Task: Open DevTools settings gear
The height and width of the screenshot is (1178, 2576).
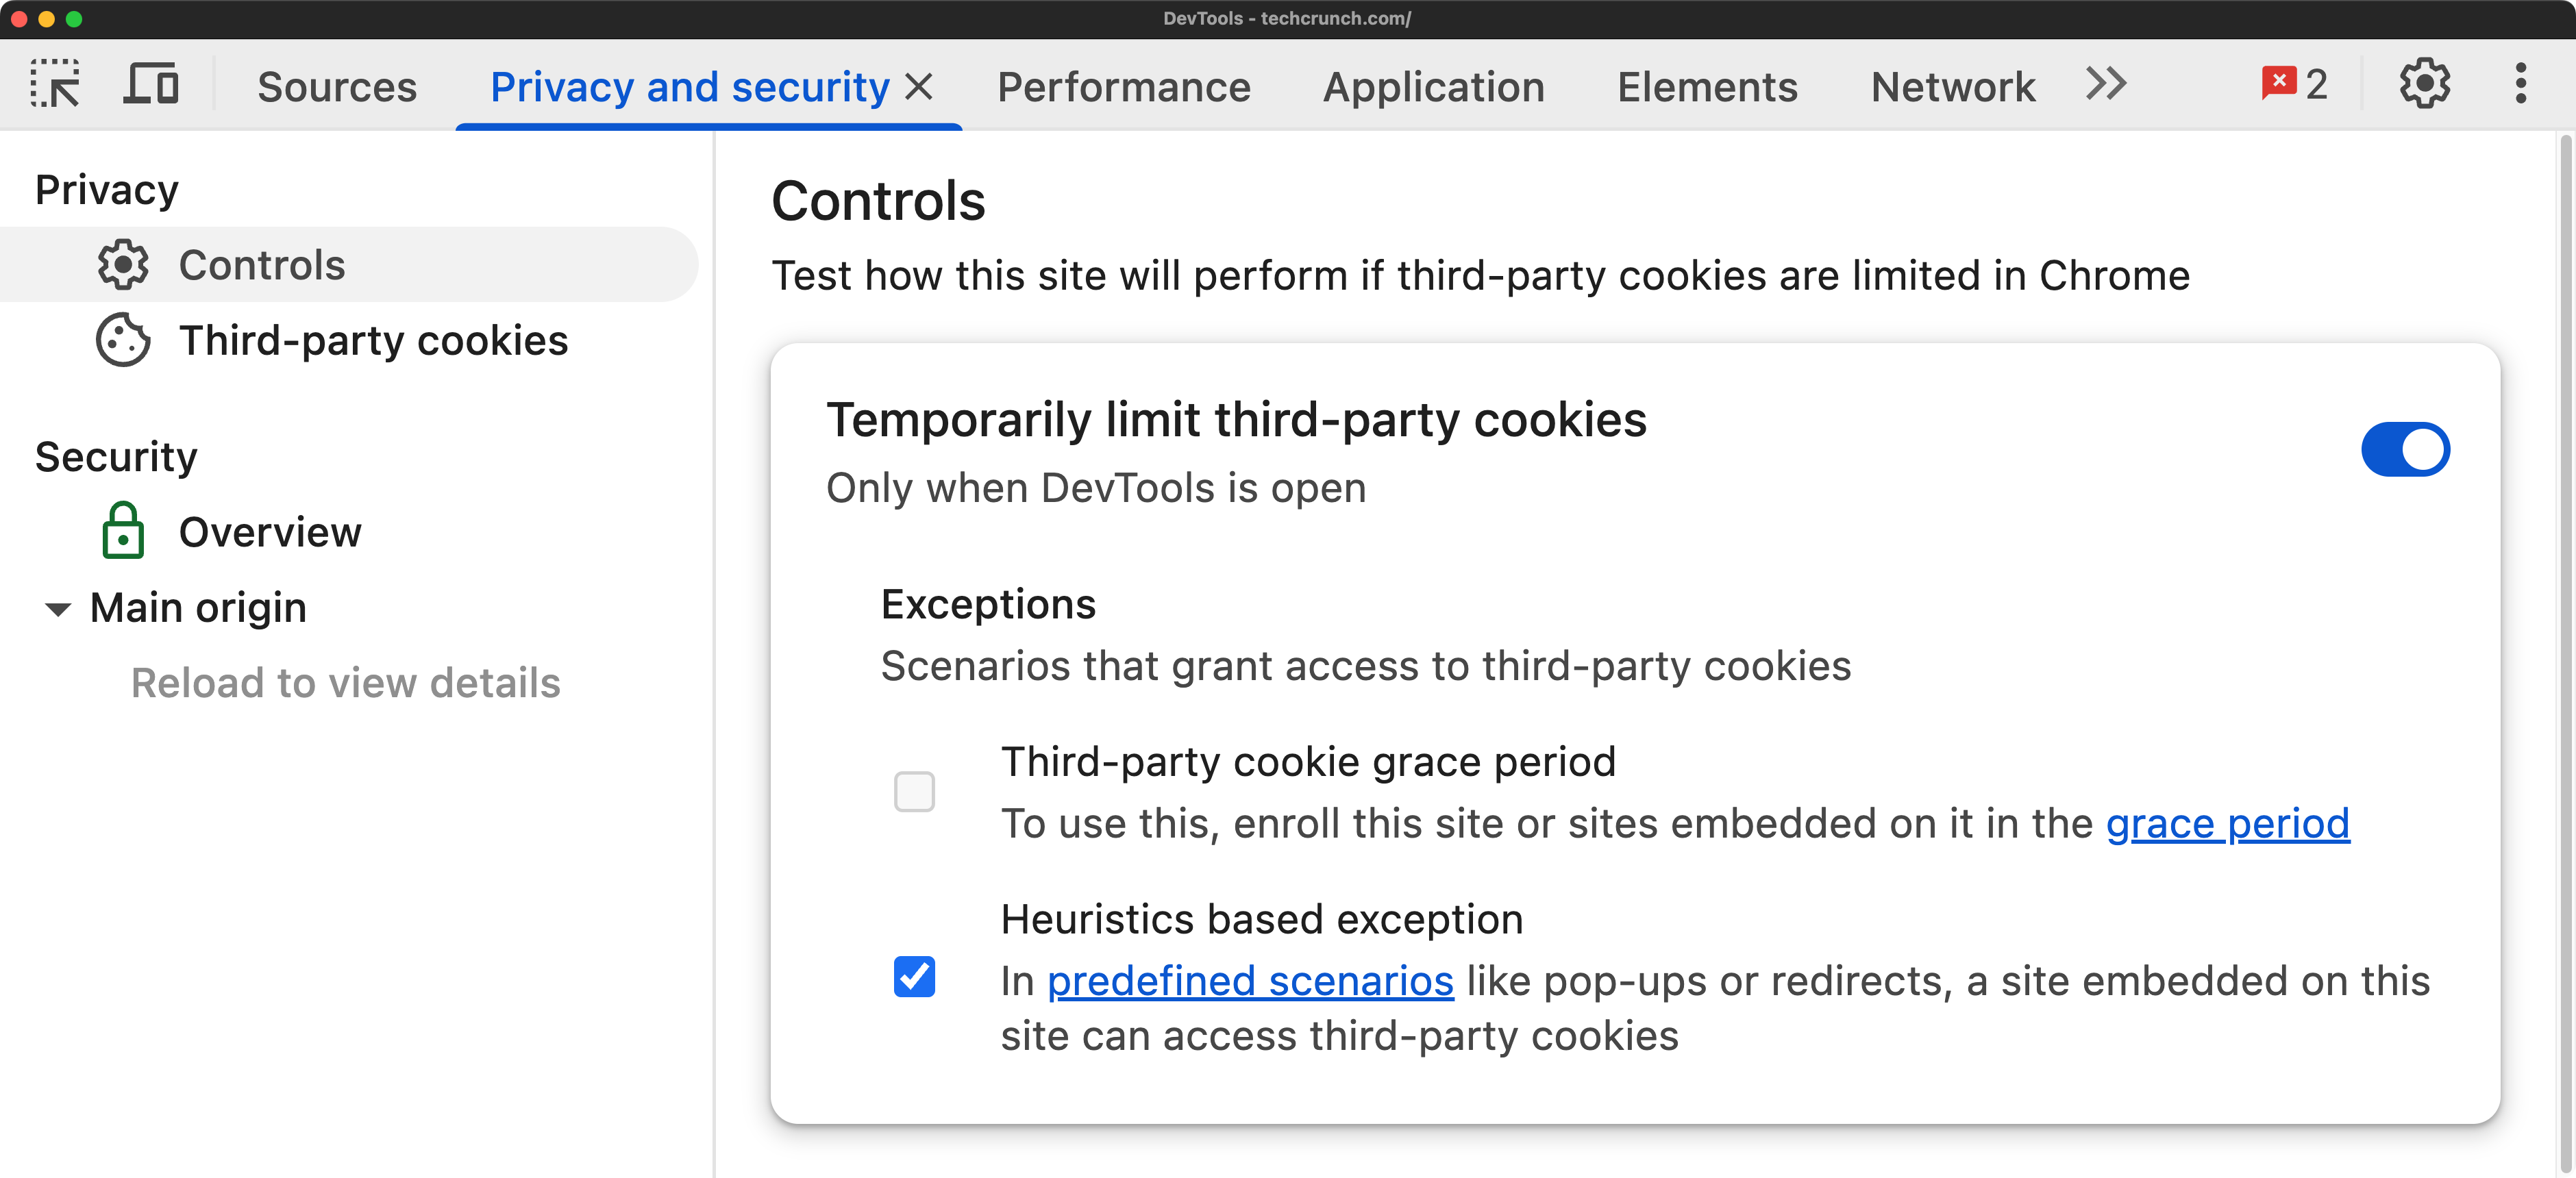Action: (x=2424, y=85)
